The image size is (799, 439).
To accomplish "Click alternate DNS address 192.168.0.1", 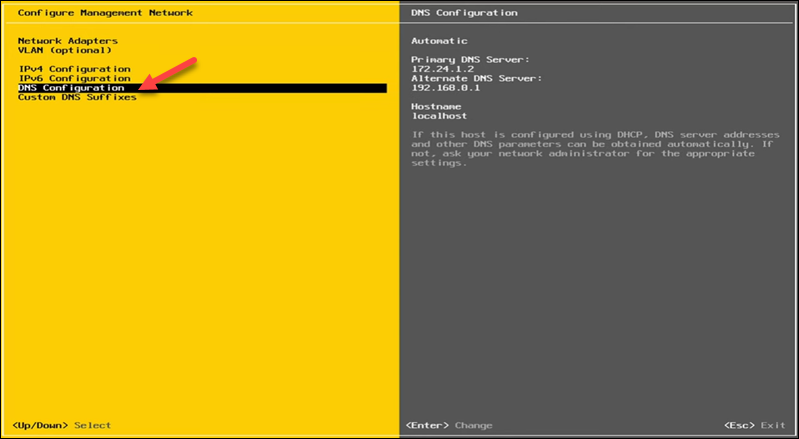I will 446,87.
